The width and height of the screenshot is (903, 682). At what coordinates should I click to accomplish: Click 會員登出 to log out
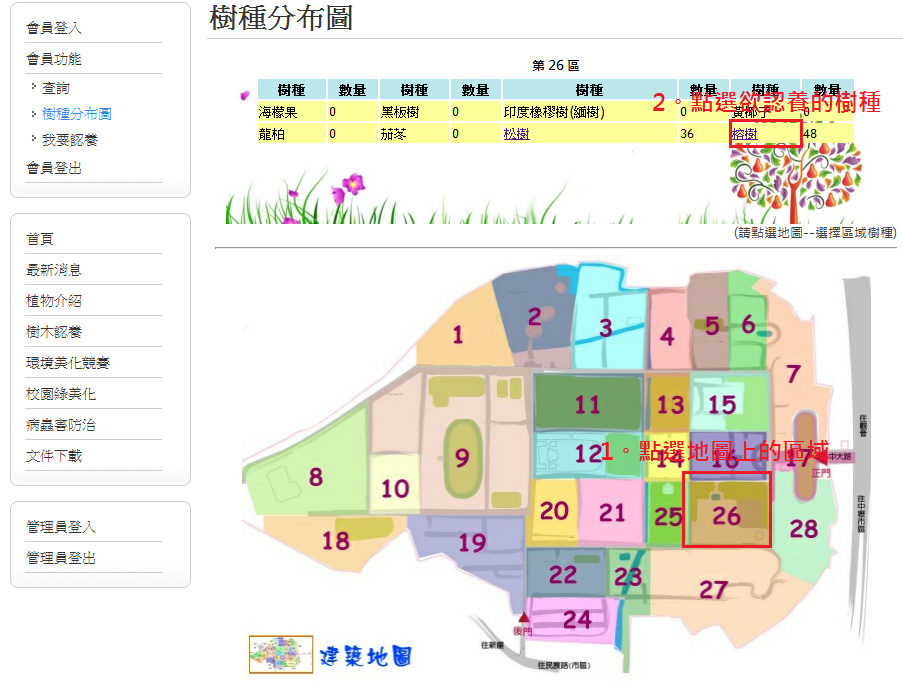coord(54,168)
